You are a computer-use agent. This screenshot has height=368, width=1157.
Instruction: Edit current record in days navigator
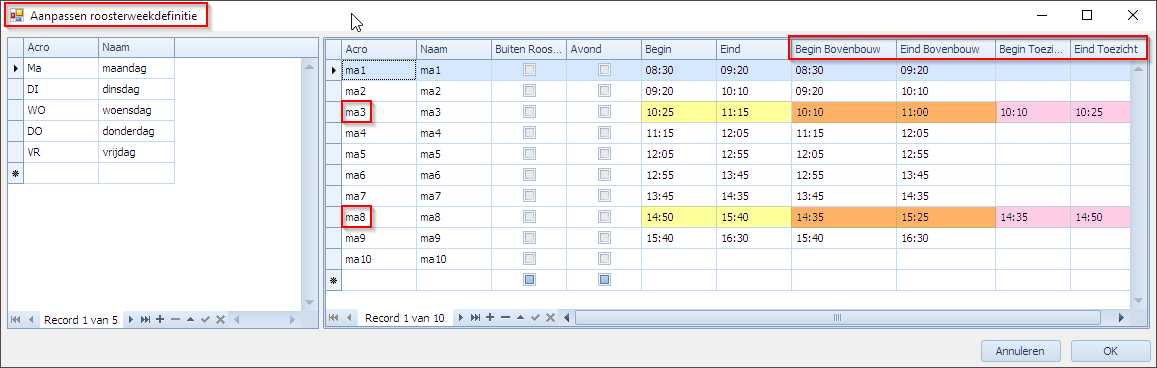[x=190, y=319]
